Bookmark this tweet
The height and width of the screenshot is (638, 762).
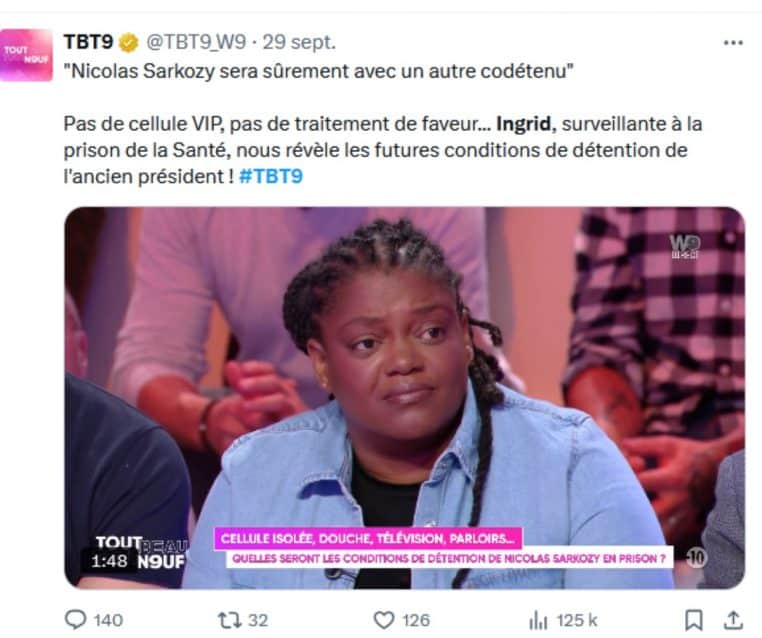click(693, 620)
